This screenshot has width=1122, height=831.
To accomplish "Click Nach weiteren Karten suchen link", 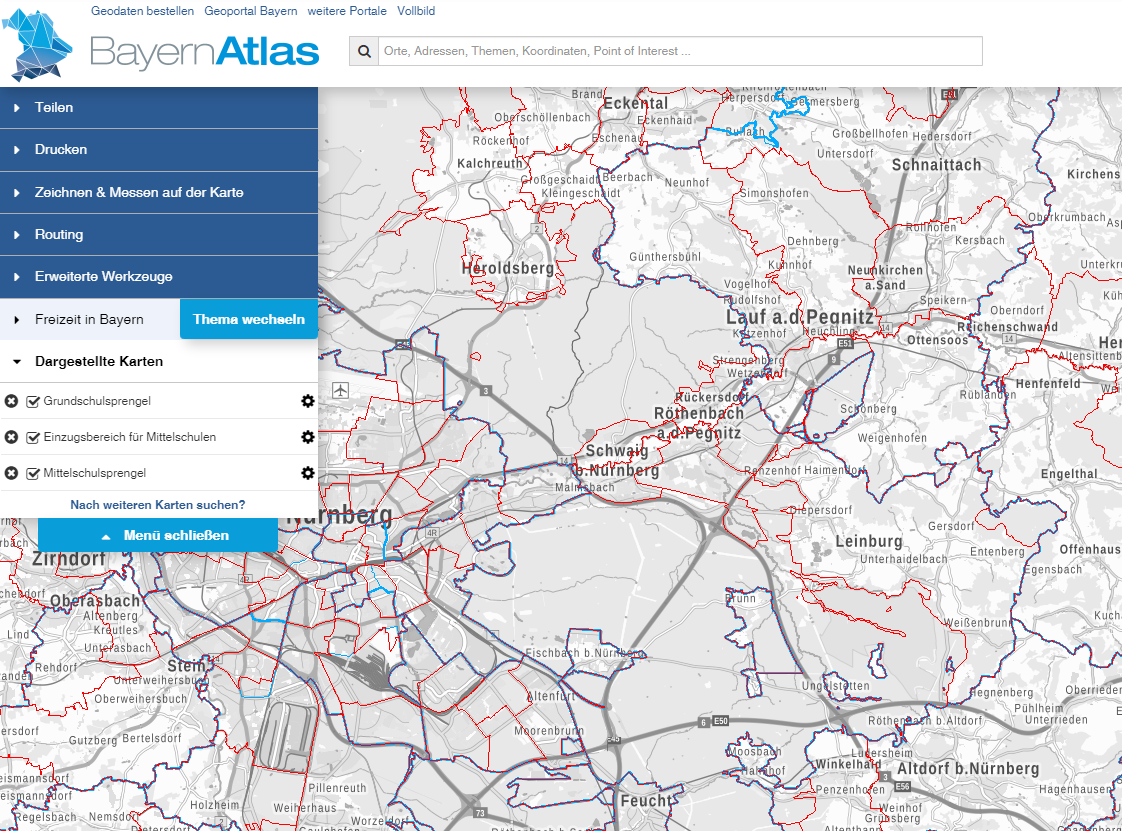I will [157, 505].
